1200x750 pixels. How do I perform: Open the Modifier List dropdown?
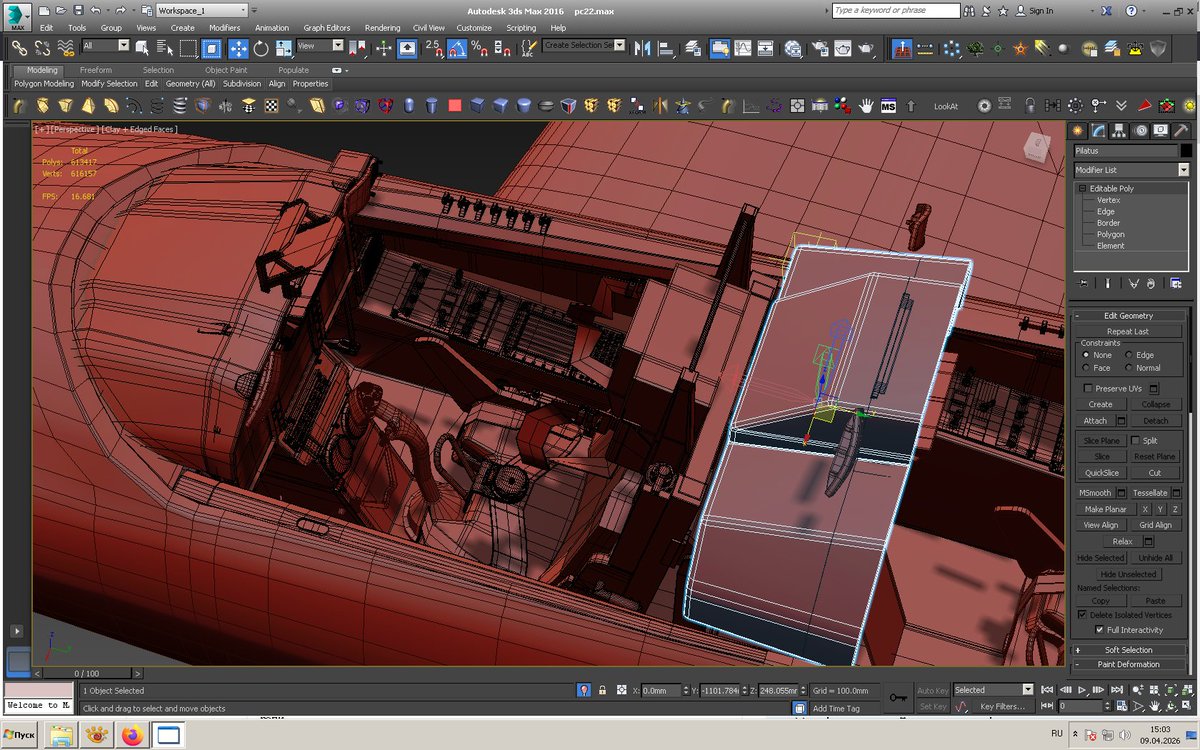point(1132,170)
